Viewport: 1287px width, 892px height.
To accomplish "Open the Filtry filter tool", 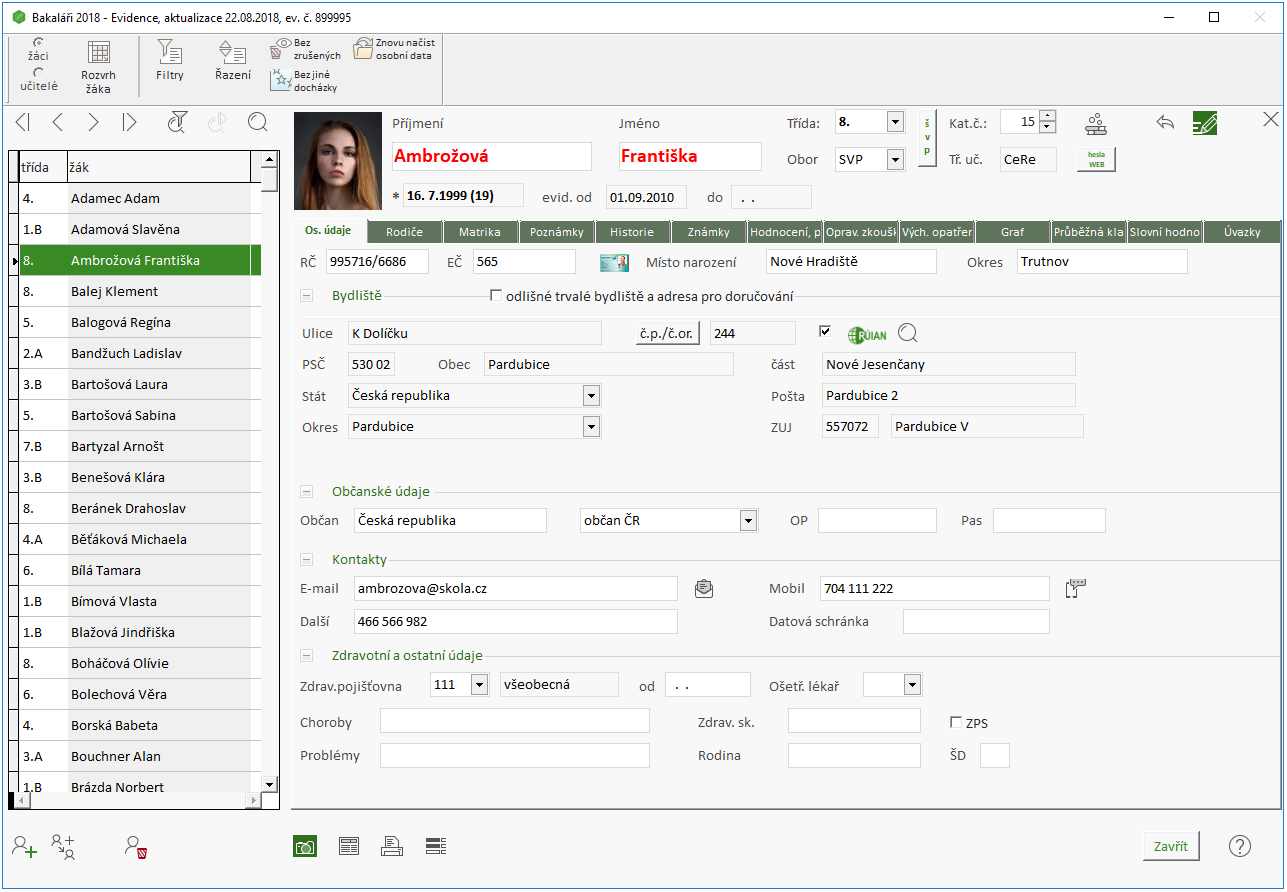I will point(170,62).
